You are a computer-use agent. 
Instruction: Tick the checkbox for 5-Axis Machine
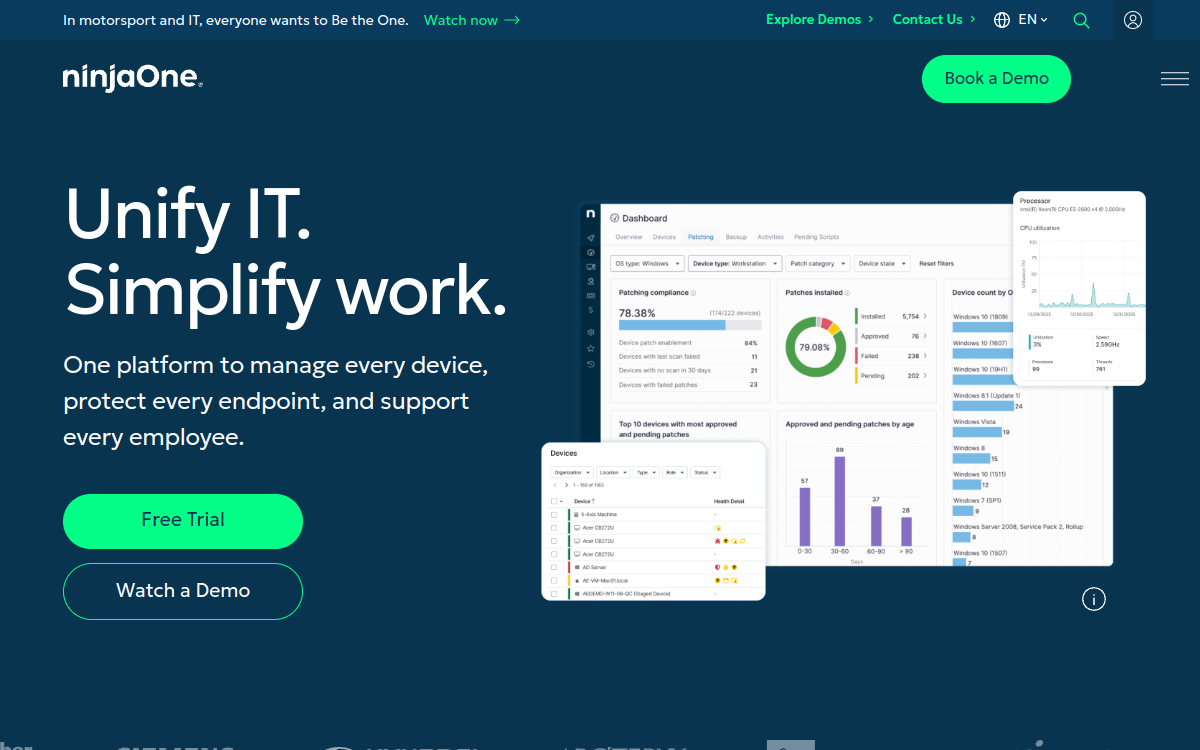click(554, 514)
